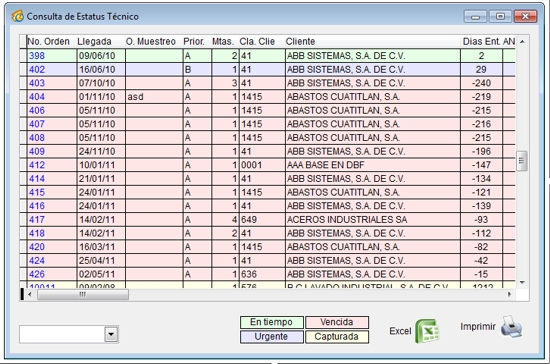Click the Imprimir printer icon
This screenshot has height=364, width=550.
tap(511, 326)
